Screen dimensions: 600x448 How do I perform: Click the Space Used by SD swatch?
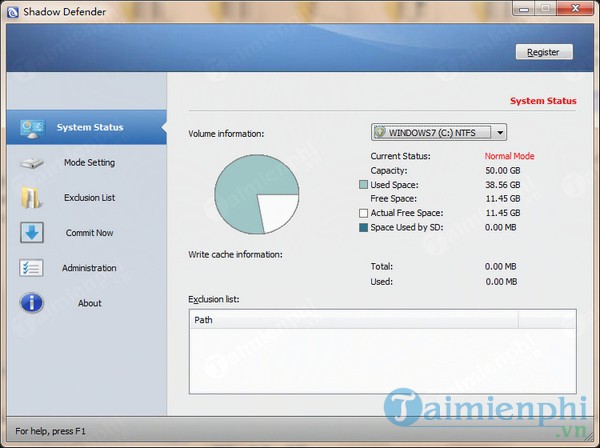pyautogui.click(x=363, y=227)
